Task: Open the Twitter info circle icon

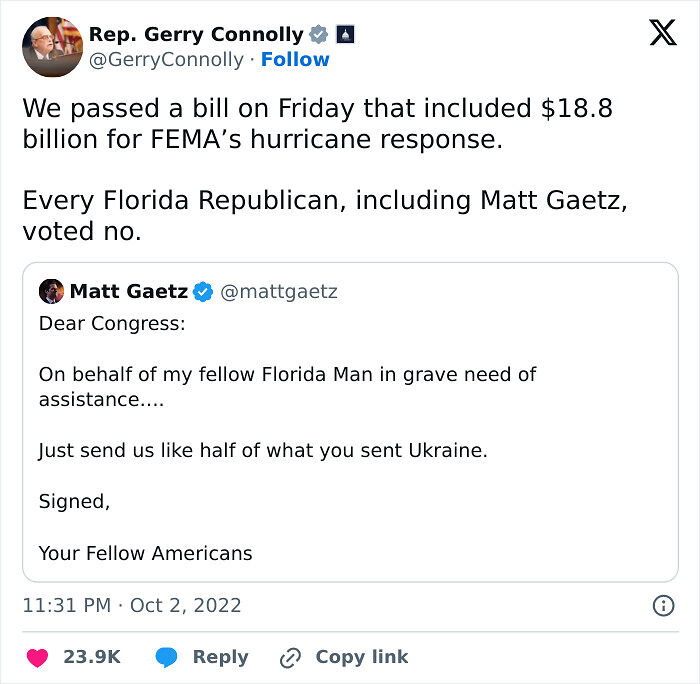Action: click(662, 606)
